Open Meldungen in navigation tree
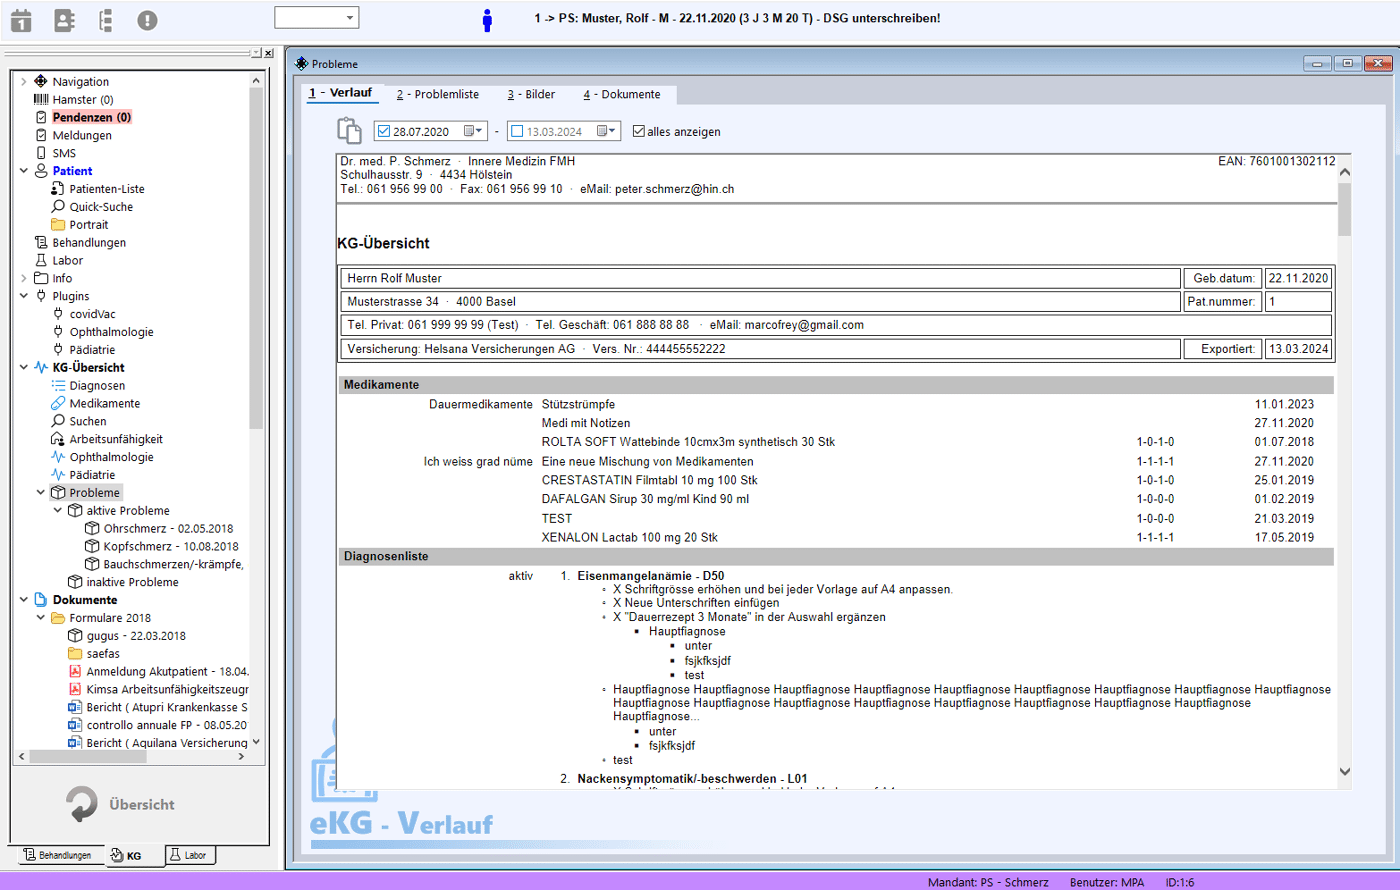Screen dimensions: 1400x890 pyautogui.click(x=82, y=135)
